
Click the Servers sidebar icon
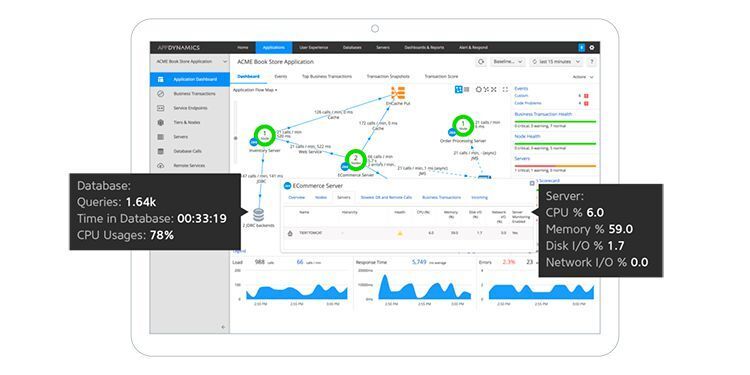(x=161, y=137)
